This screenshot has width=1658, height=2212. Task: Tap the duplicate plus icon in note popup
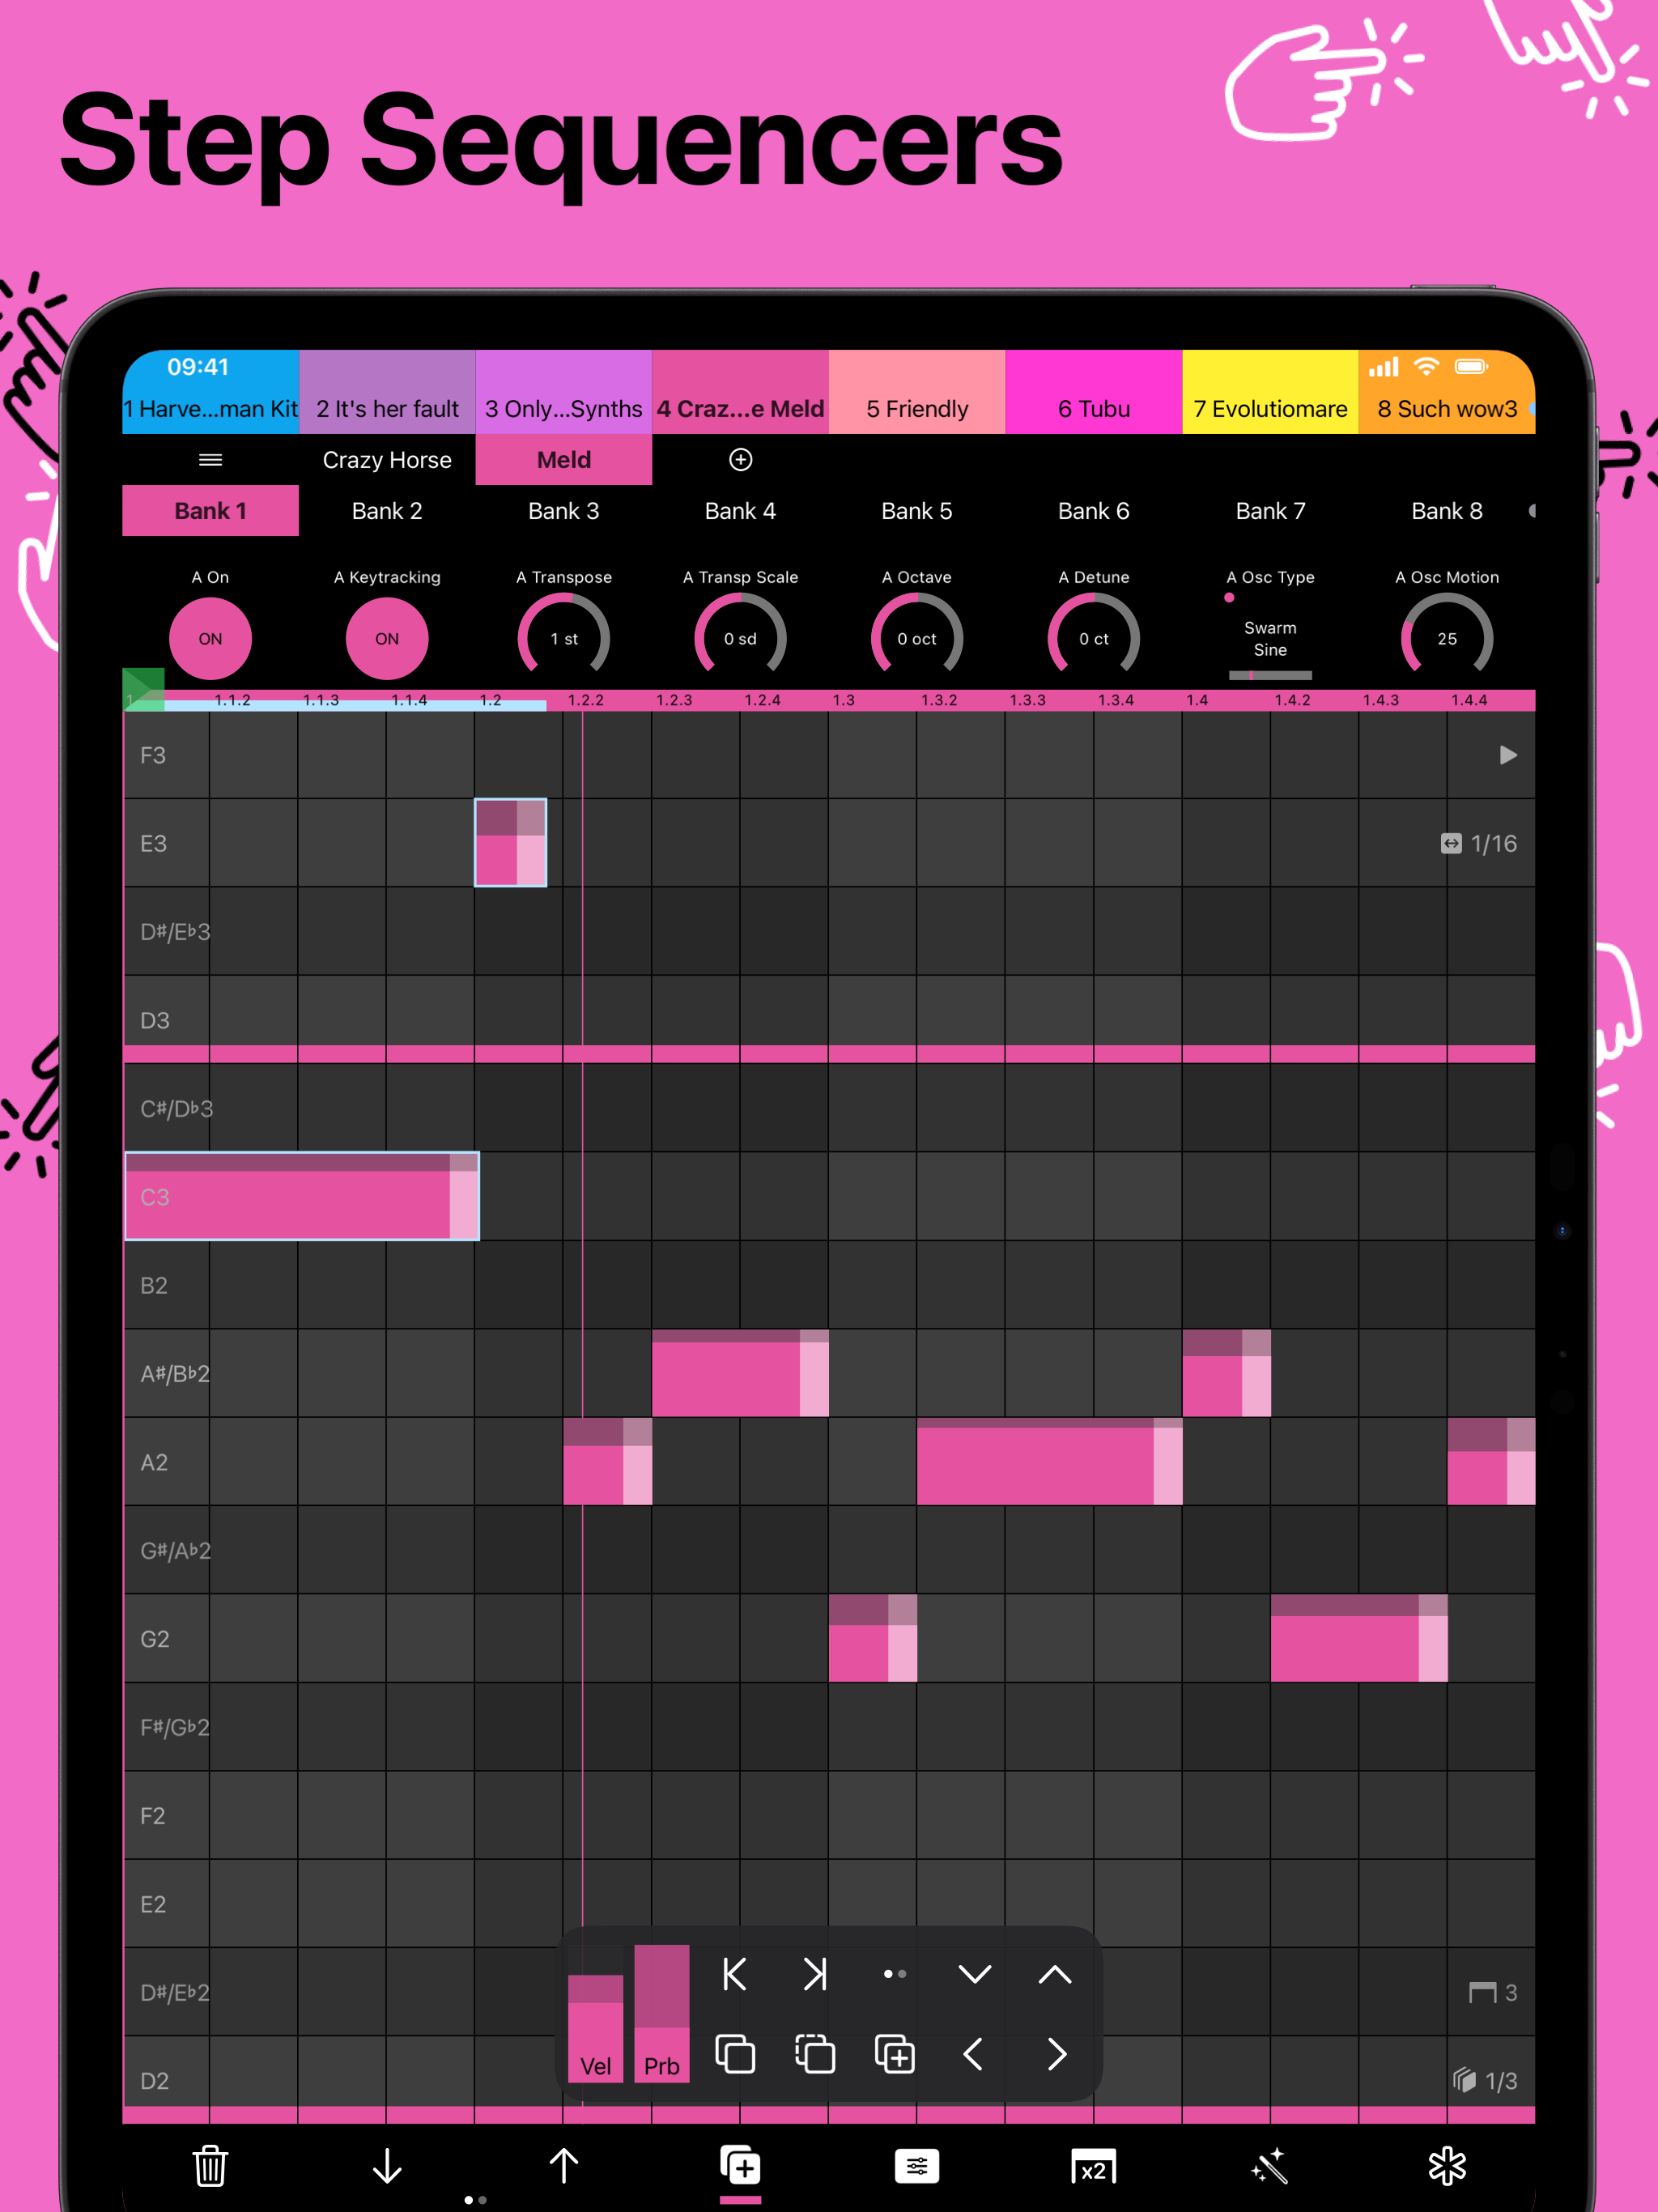895,2054
